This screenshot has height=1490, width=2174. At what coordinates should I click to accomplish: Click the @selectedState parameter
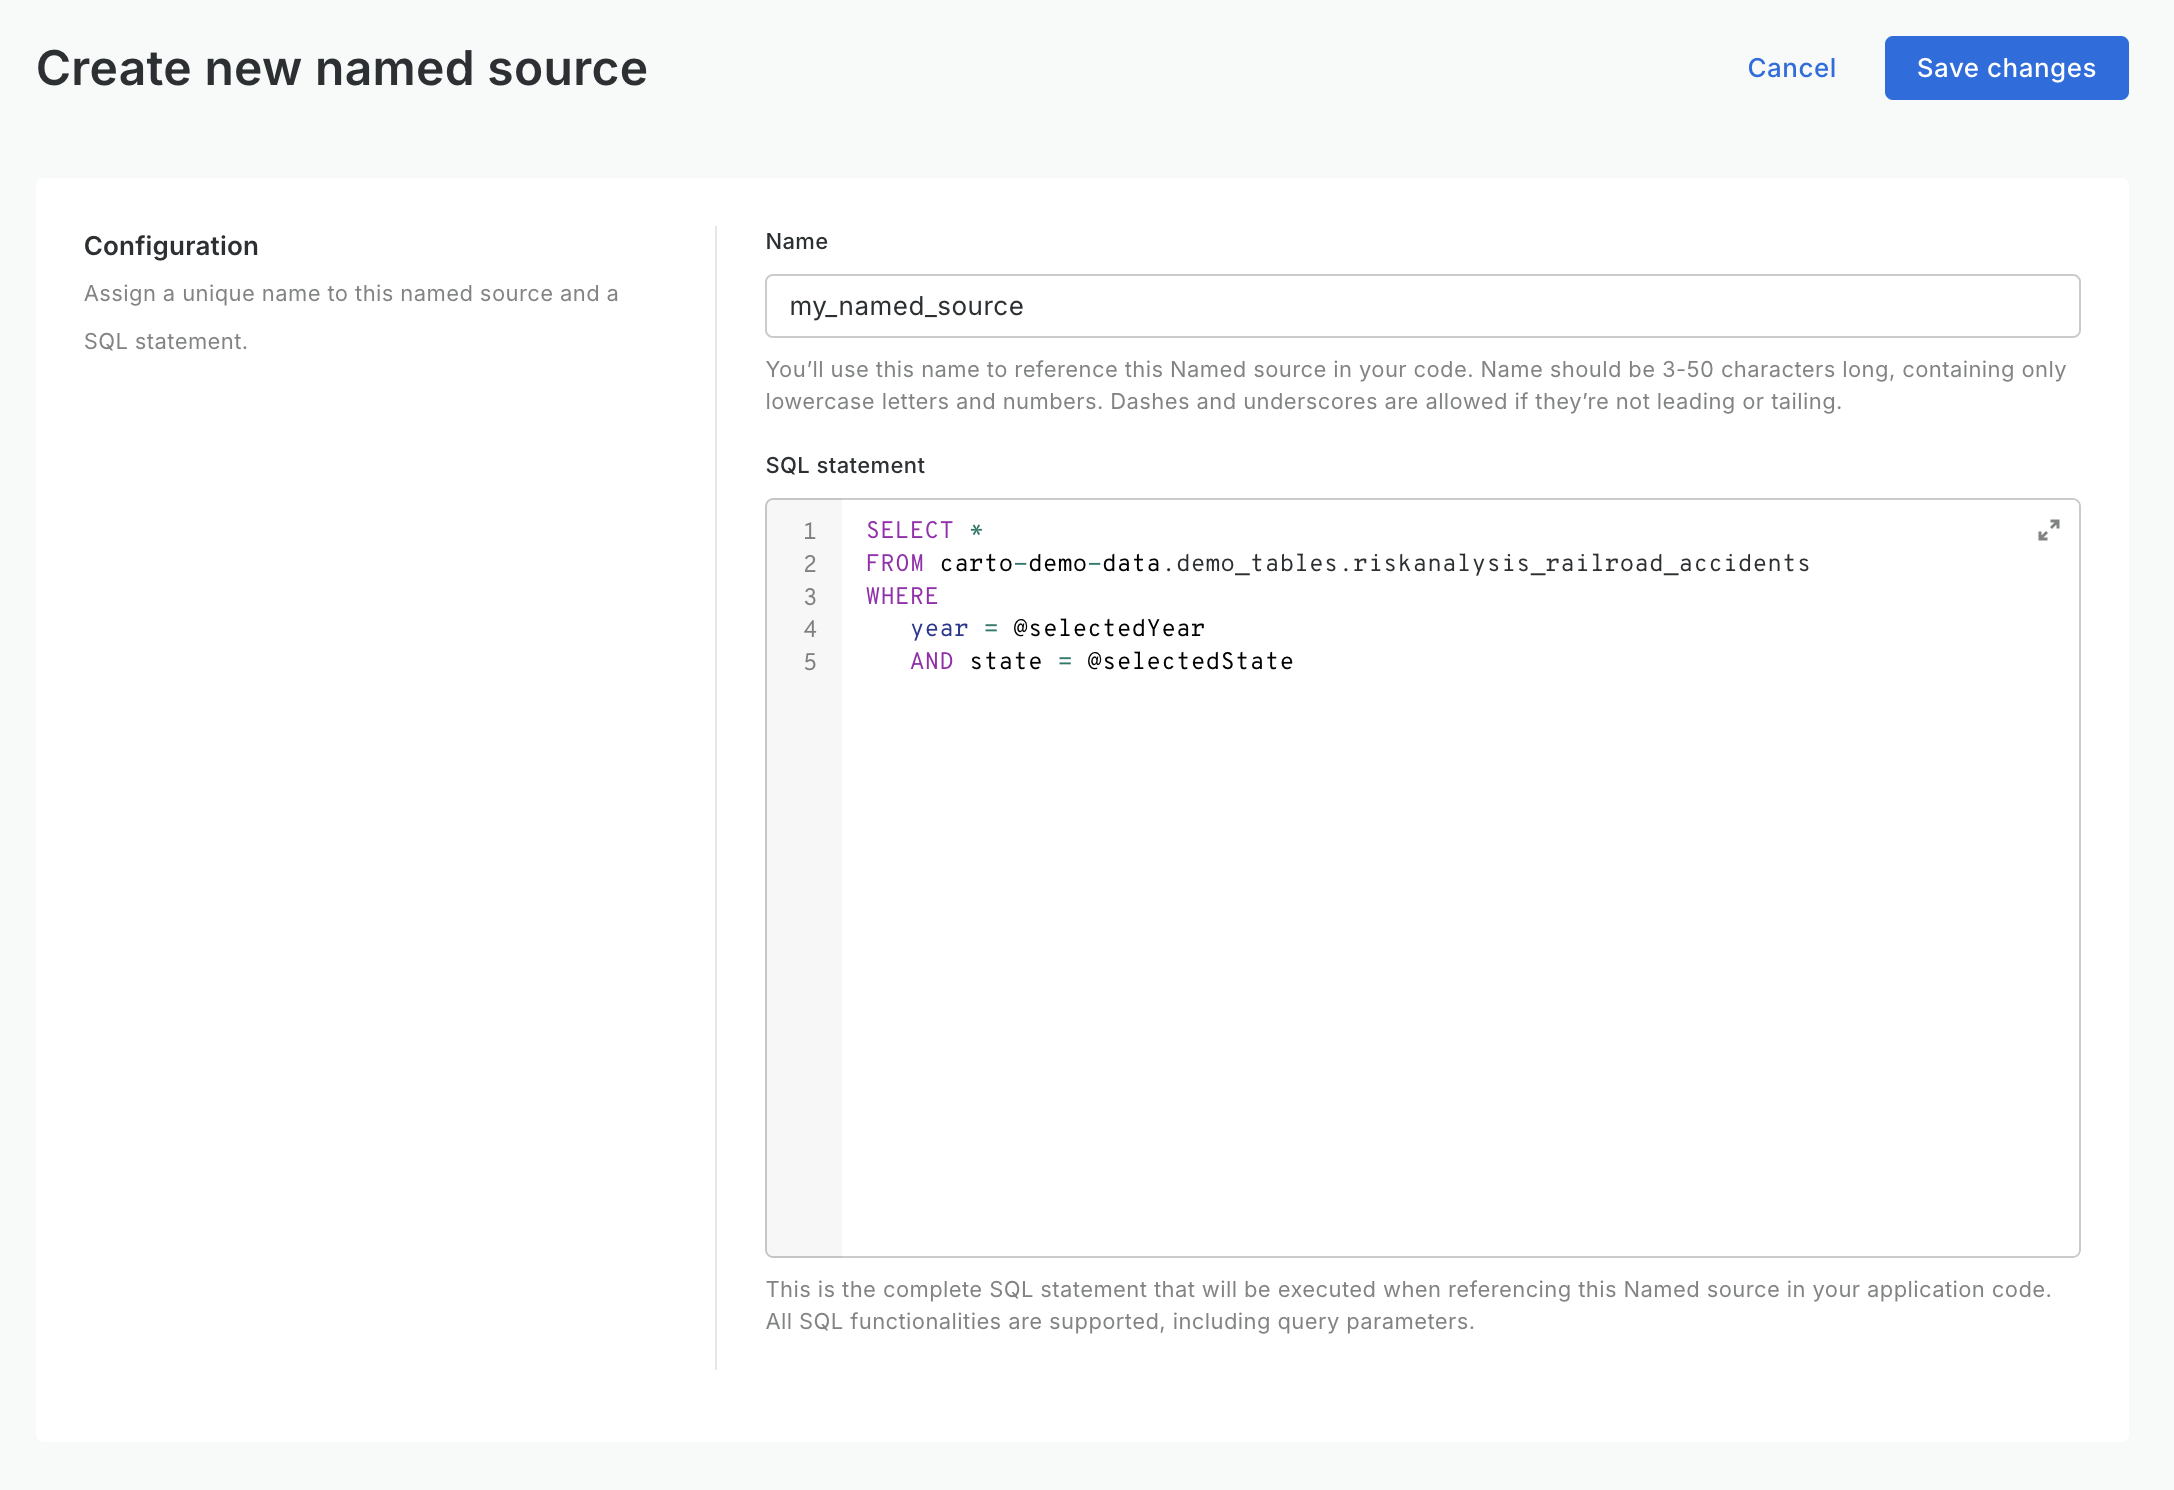(x=1190, y=662)
